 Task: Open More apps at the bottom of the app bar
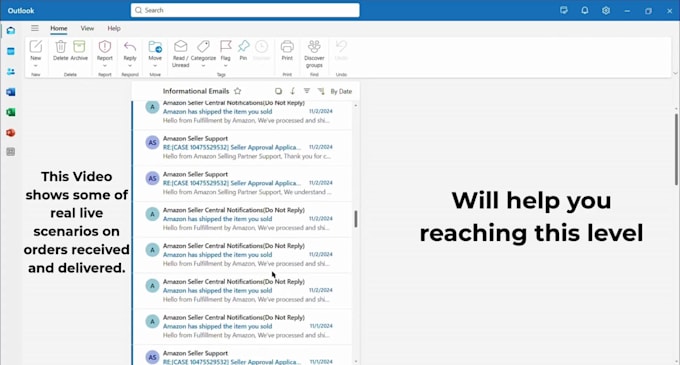click(10, 152)
